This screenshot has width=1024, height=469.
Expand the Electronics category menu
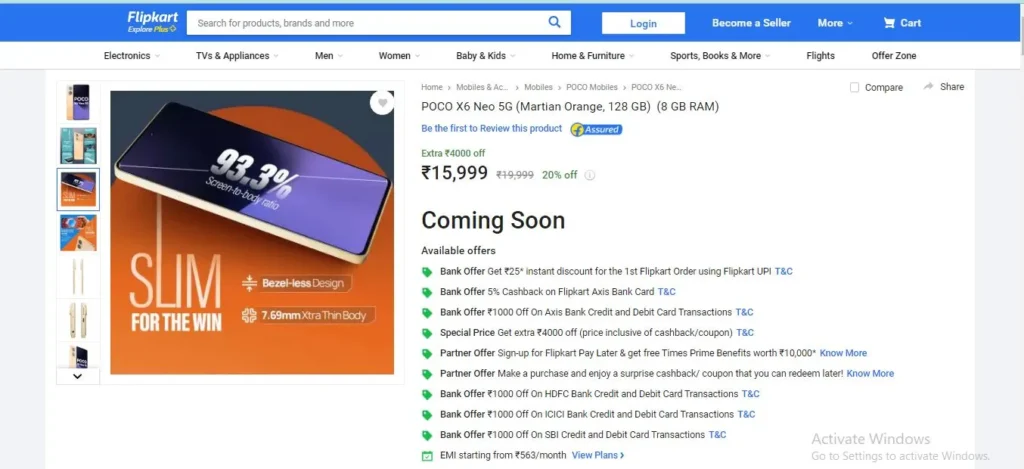pos(131,56)
